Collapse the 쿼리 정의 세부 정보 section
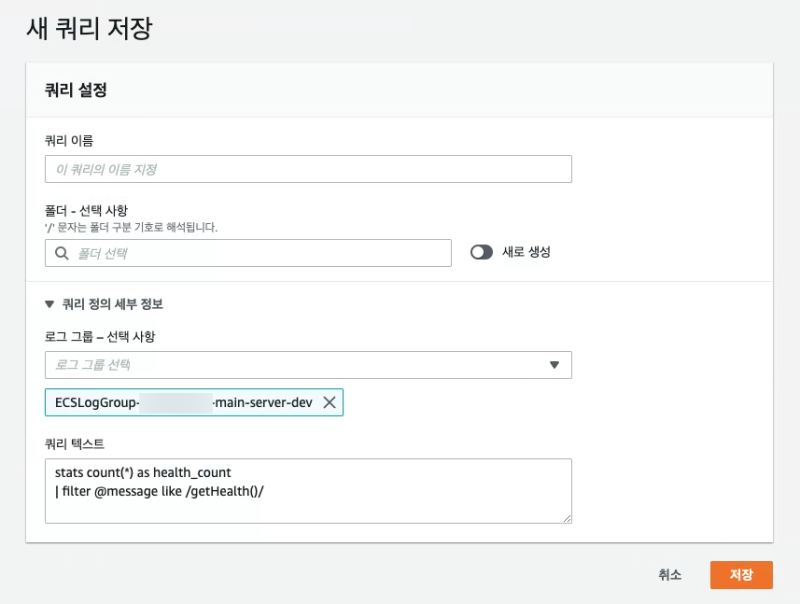 tap(50, 304)
